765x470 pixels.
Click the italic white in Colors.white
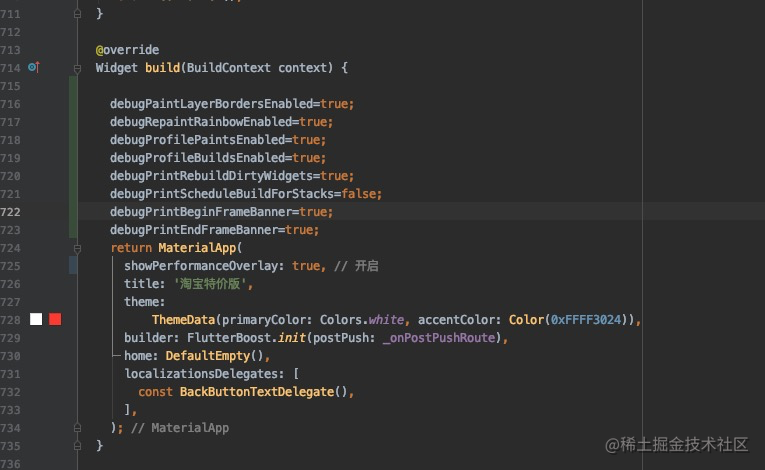click(386, 320)
